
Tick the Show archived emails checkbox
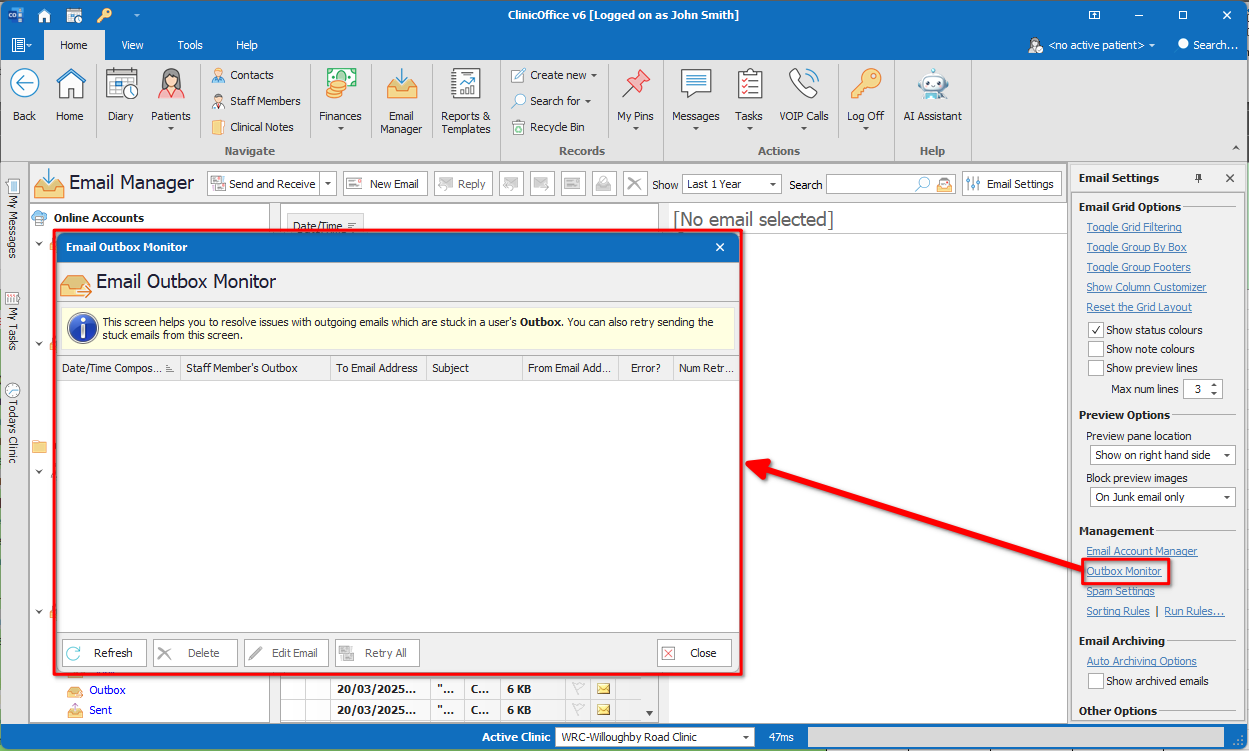pyautogui.click(x=1096, y=681)
